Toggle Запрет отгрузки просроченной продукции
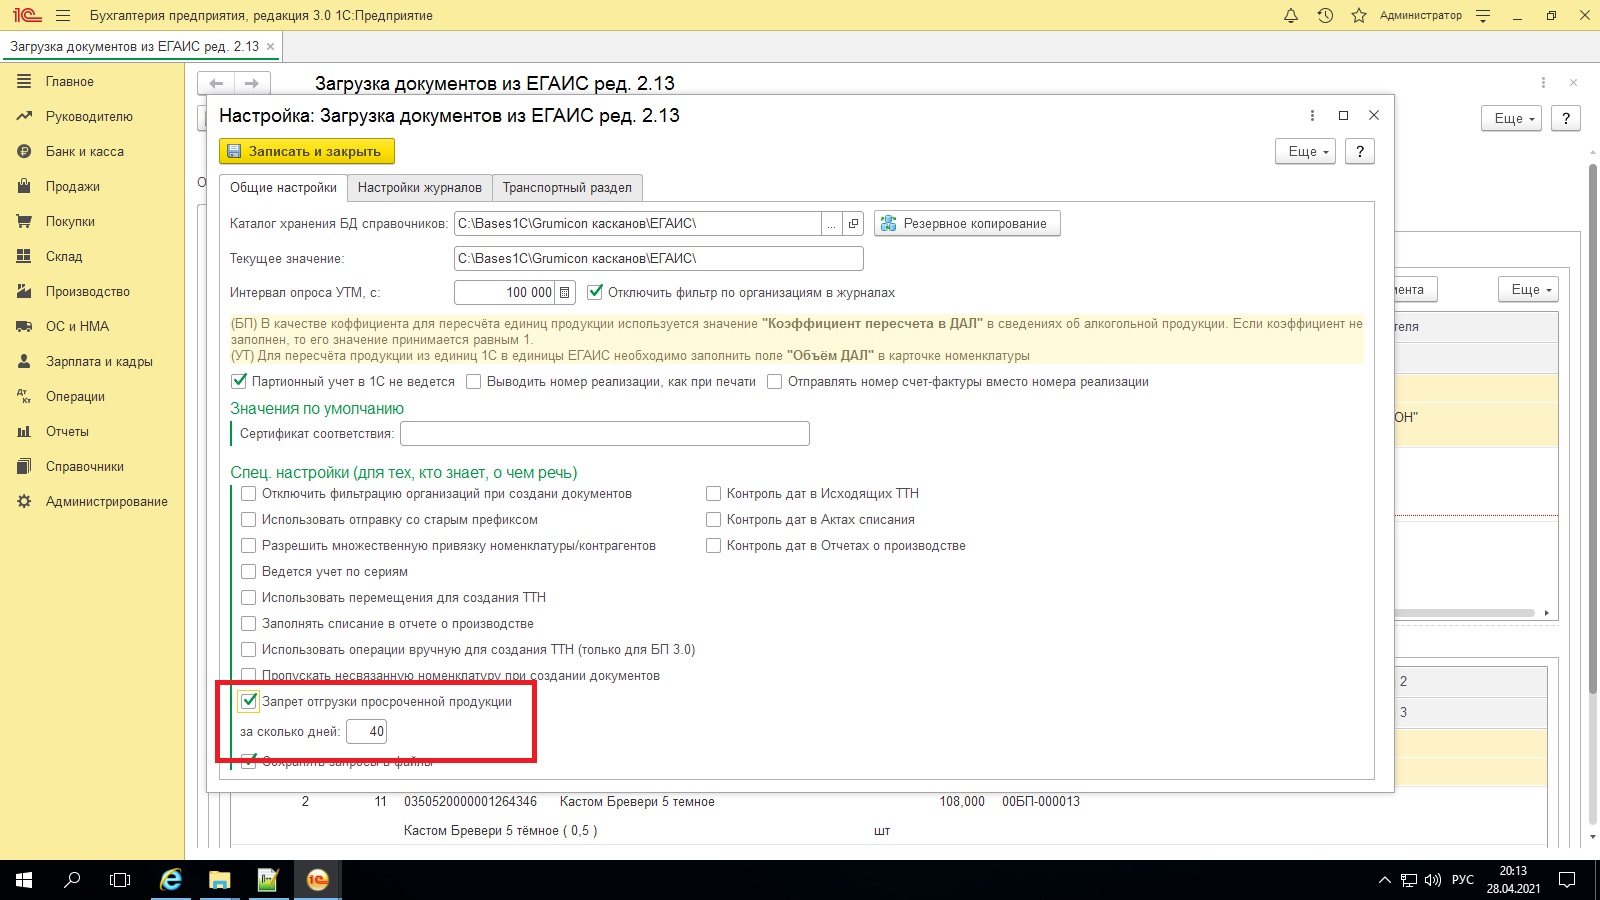 (249, 701)
